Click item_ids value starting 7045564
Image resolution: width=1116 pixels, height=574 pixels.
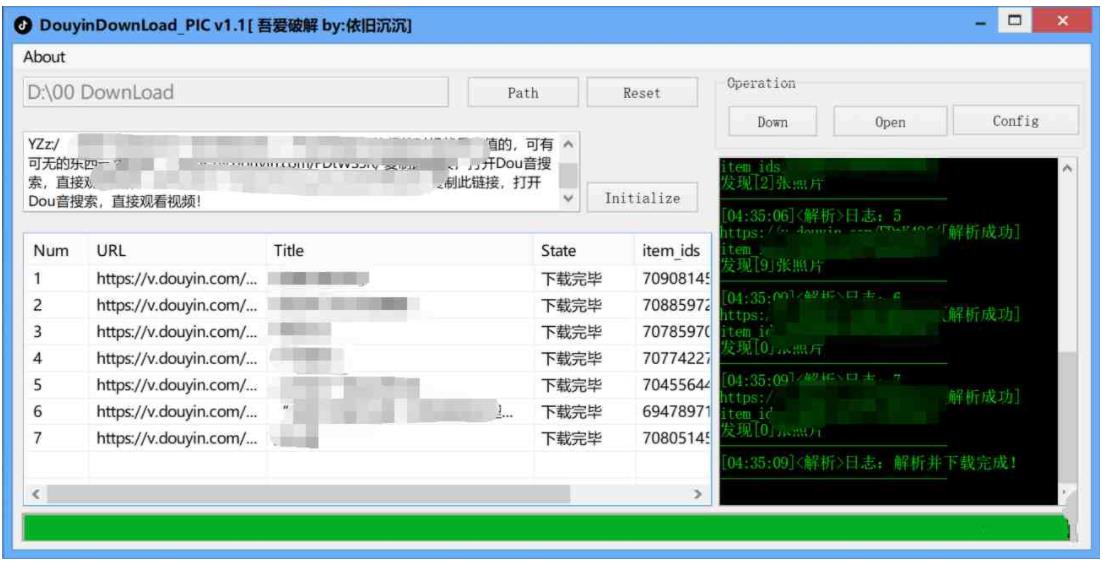(675, 385)
